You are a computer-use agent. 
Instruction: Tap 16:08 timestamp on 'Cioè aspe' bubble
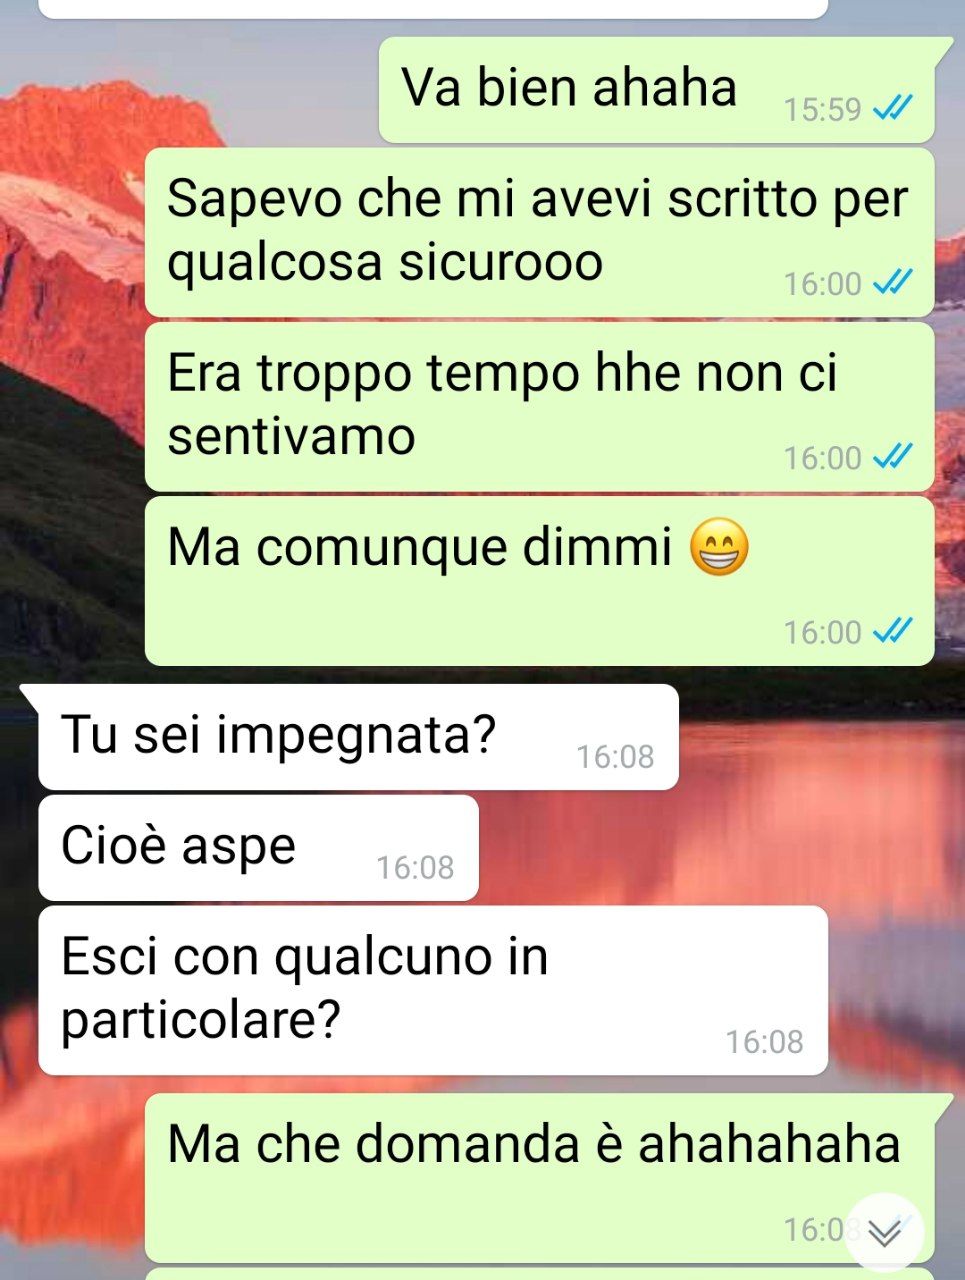[415, 868]
